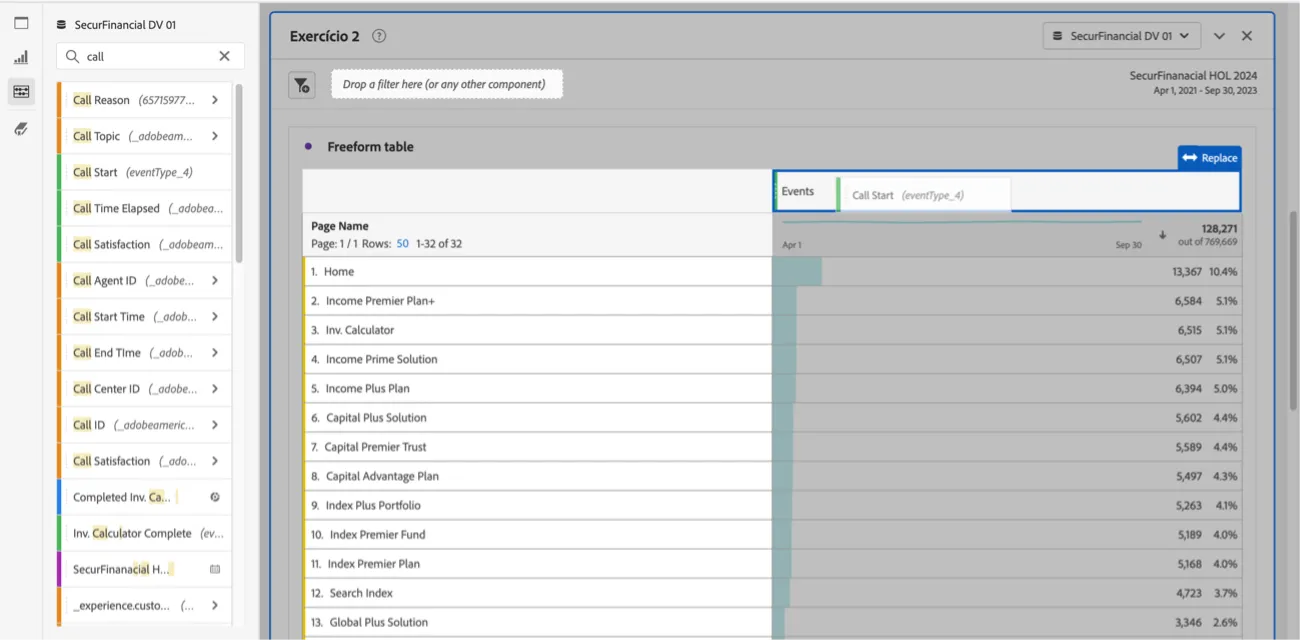Image resolution: width=1304 pixels, height=644 pixels.
Task: Expand the Call Reason dimension
Action: pyautogui.click(x=215, y=100)
